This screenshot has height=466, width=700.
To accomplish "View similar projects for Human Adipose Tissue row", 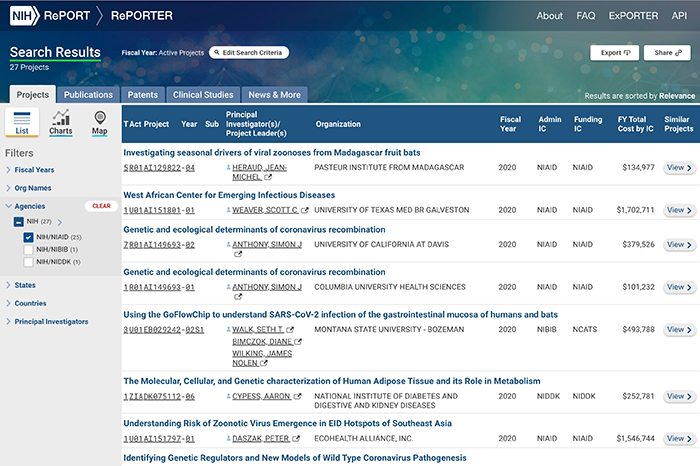I will [x=679, y=396].
